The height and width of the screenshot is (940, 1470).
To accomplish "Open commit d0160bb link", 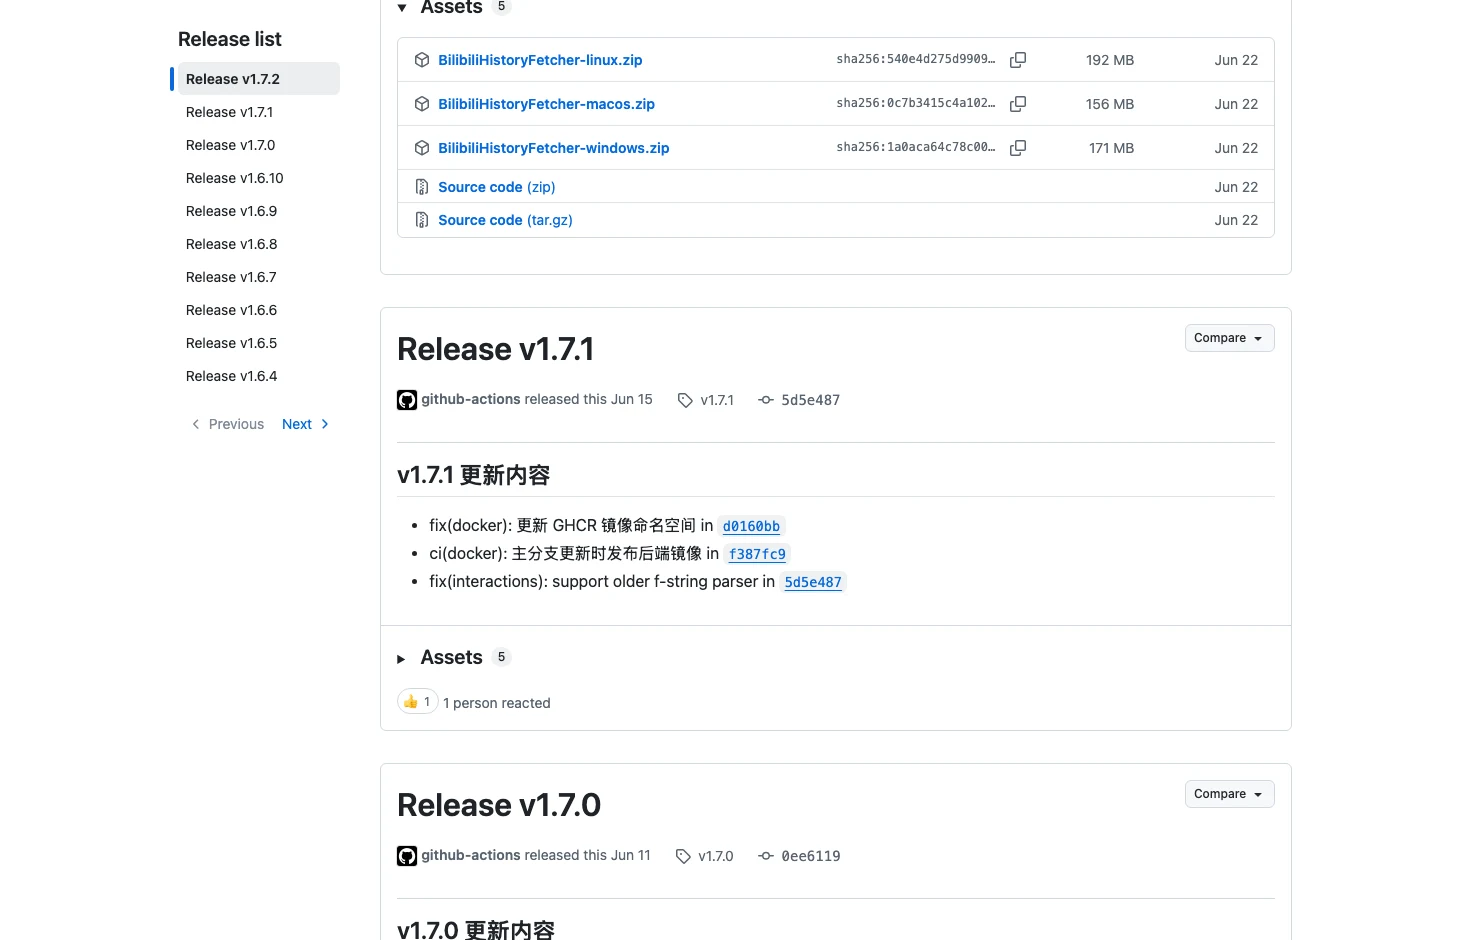I will 751,526.
